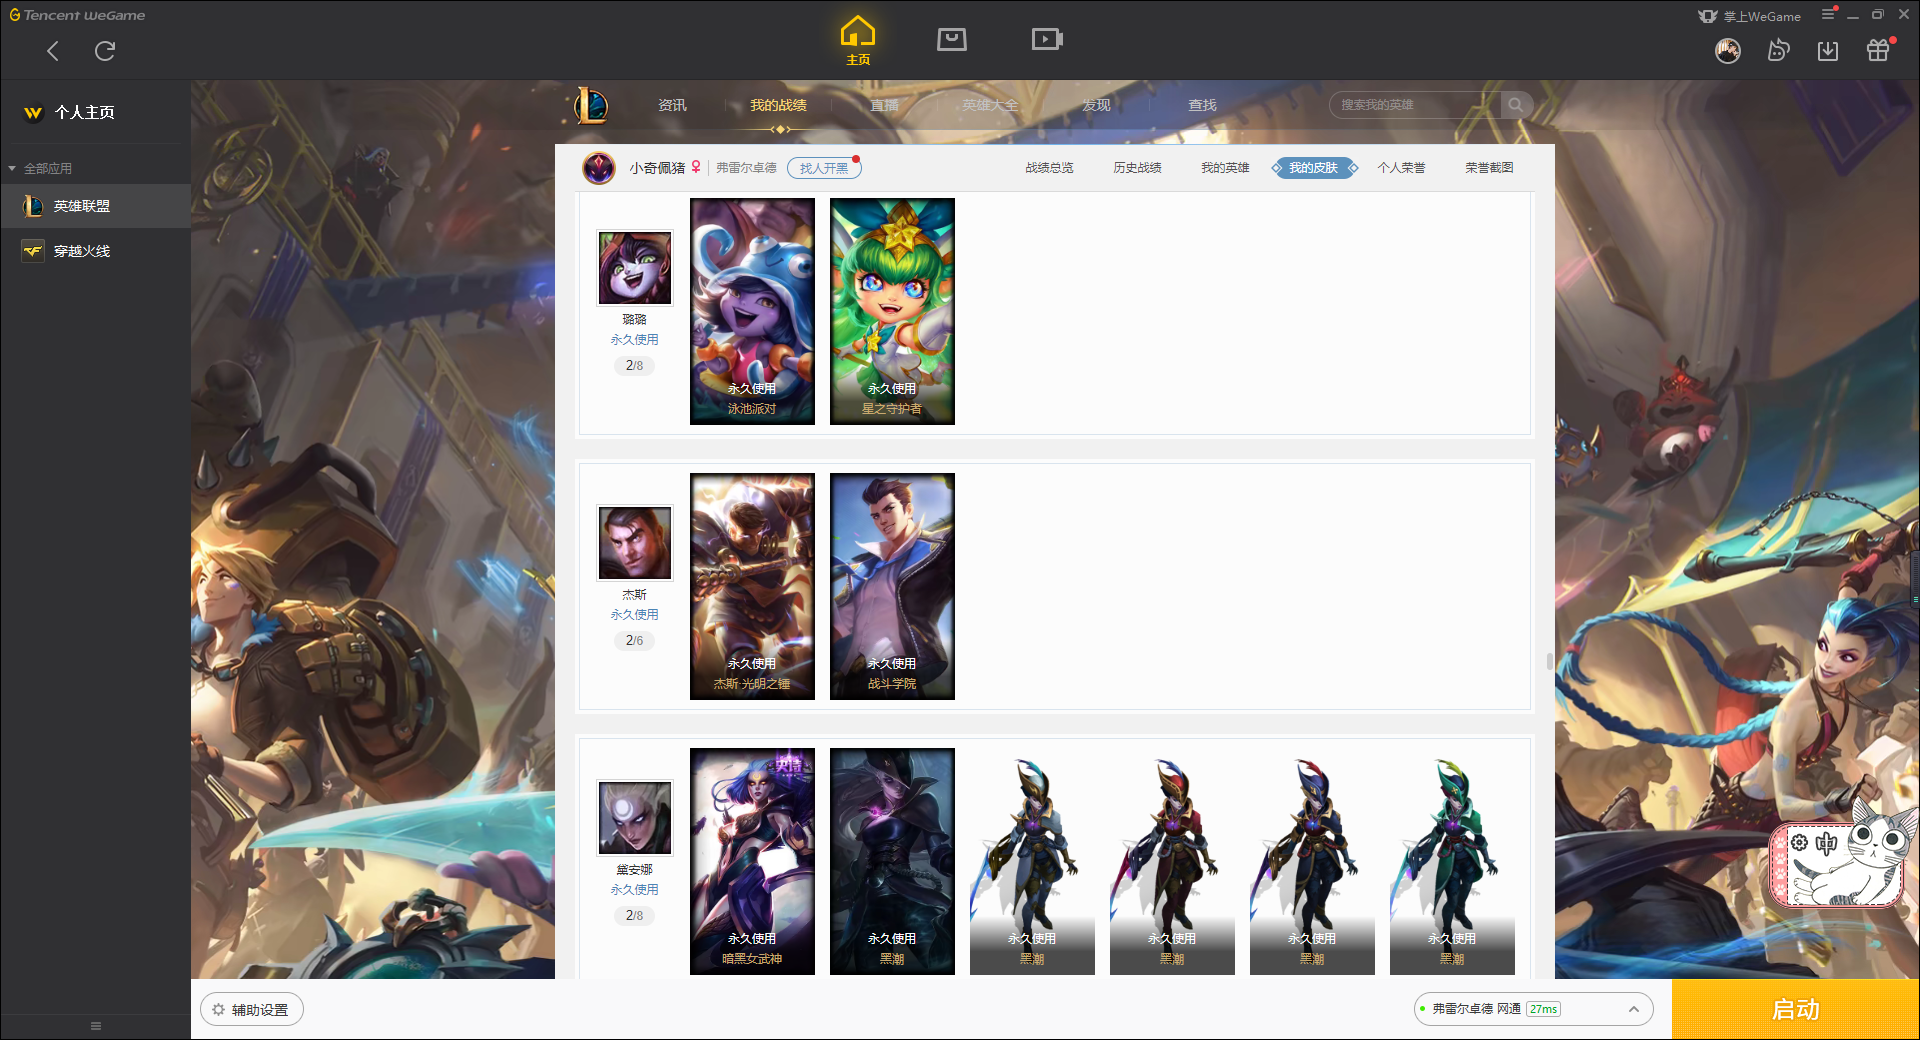Image resolution: width=1920 pixels, height=1040 pixels.
Task: Open the 暗黑女武神 skin card
Action: 752,861
